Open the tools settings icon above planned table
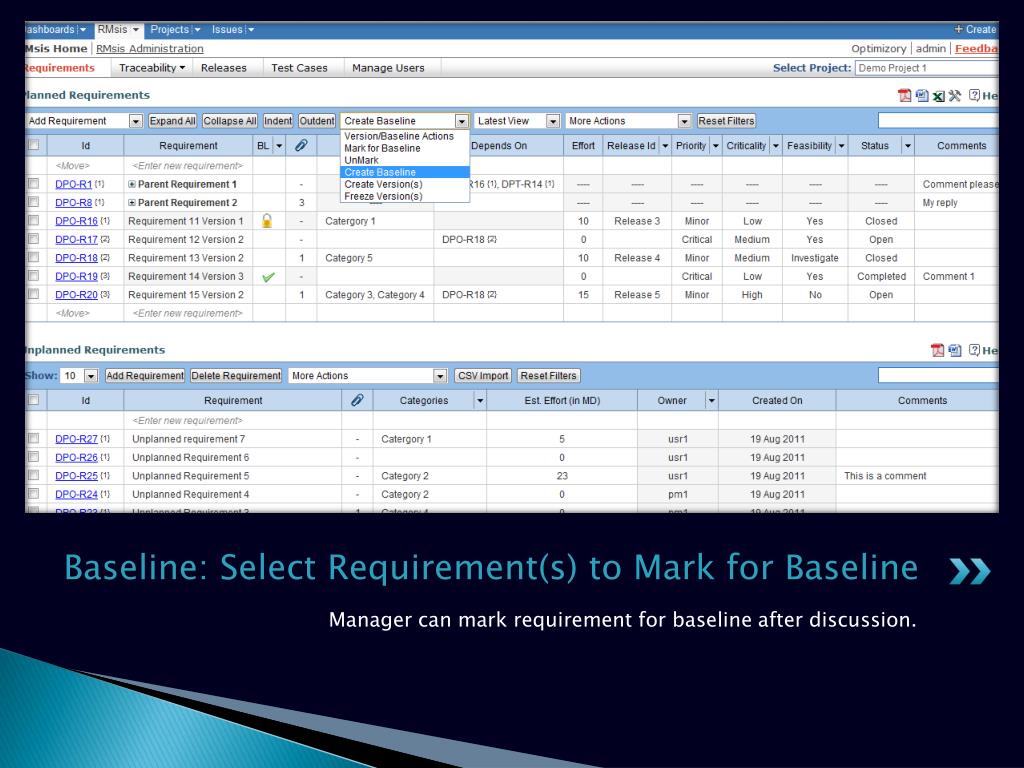1024x768 pixels. point(955,96)
